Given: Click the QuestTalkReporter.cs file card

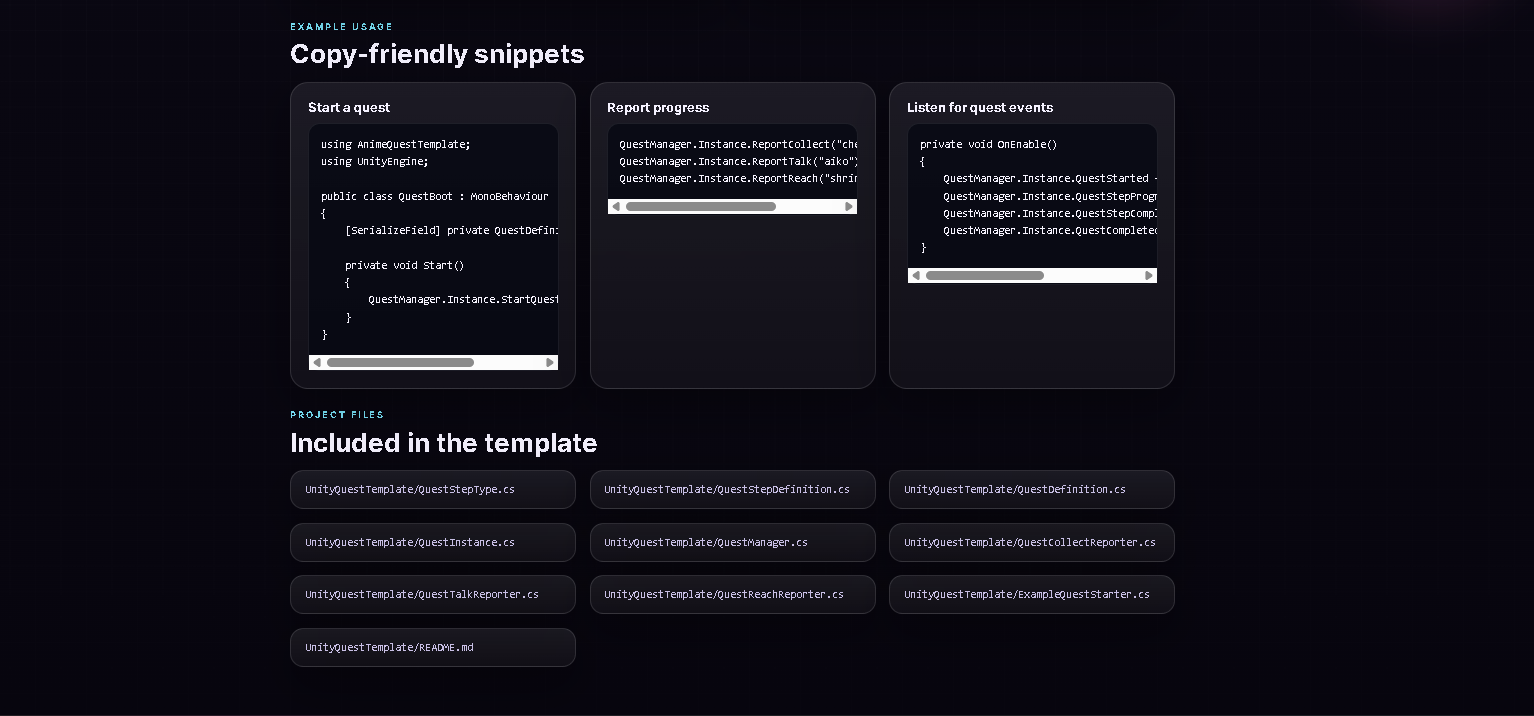Looking at the screenshot, I should (x=432, y=595).
